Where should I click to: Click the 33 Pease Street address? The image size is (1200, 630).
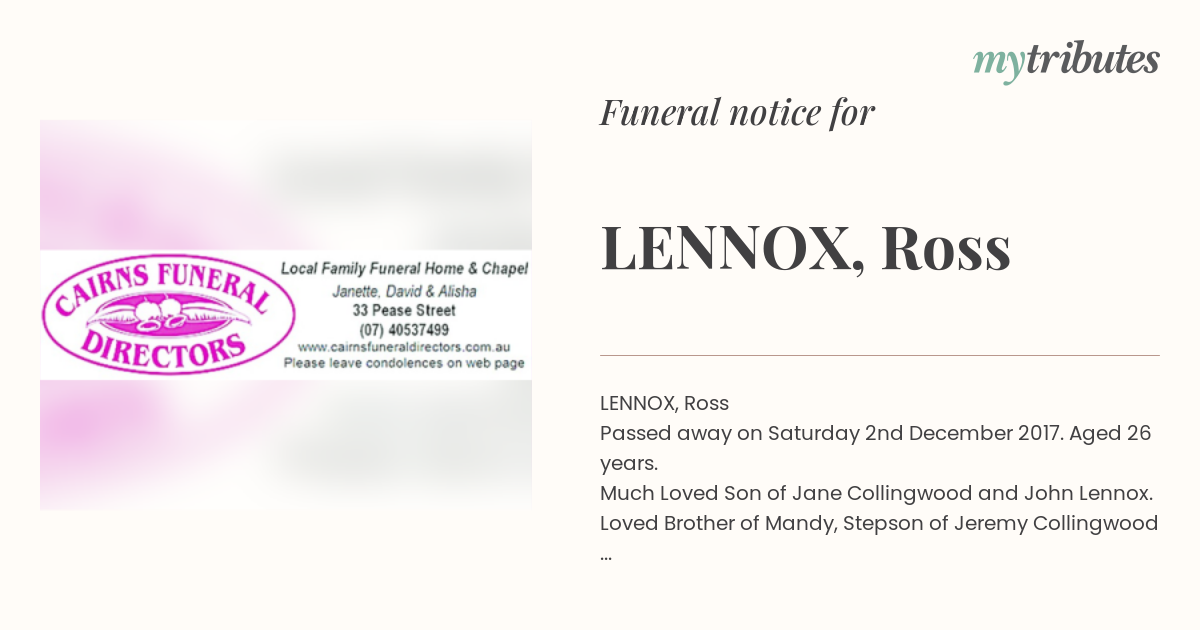click(404, 311)
